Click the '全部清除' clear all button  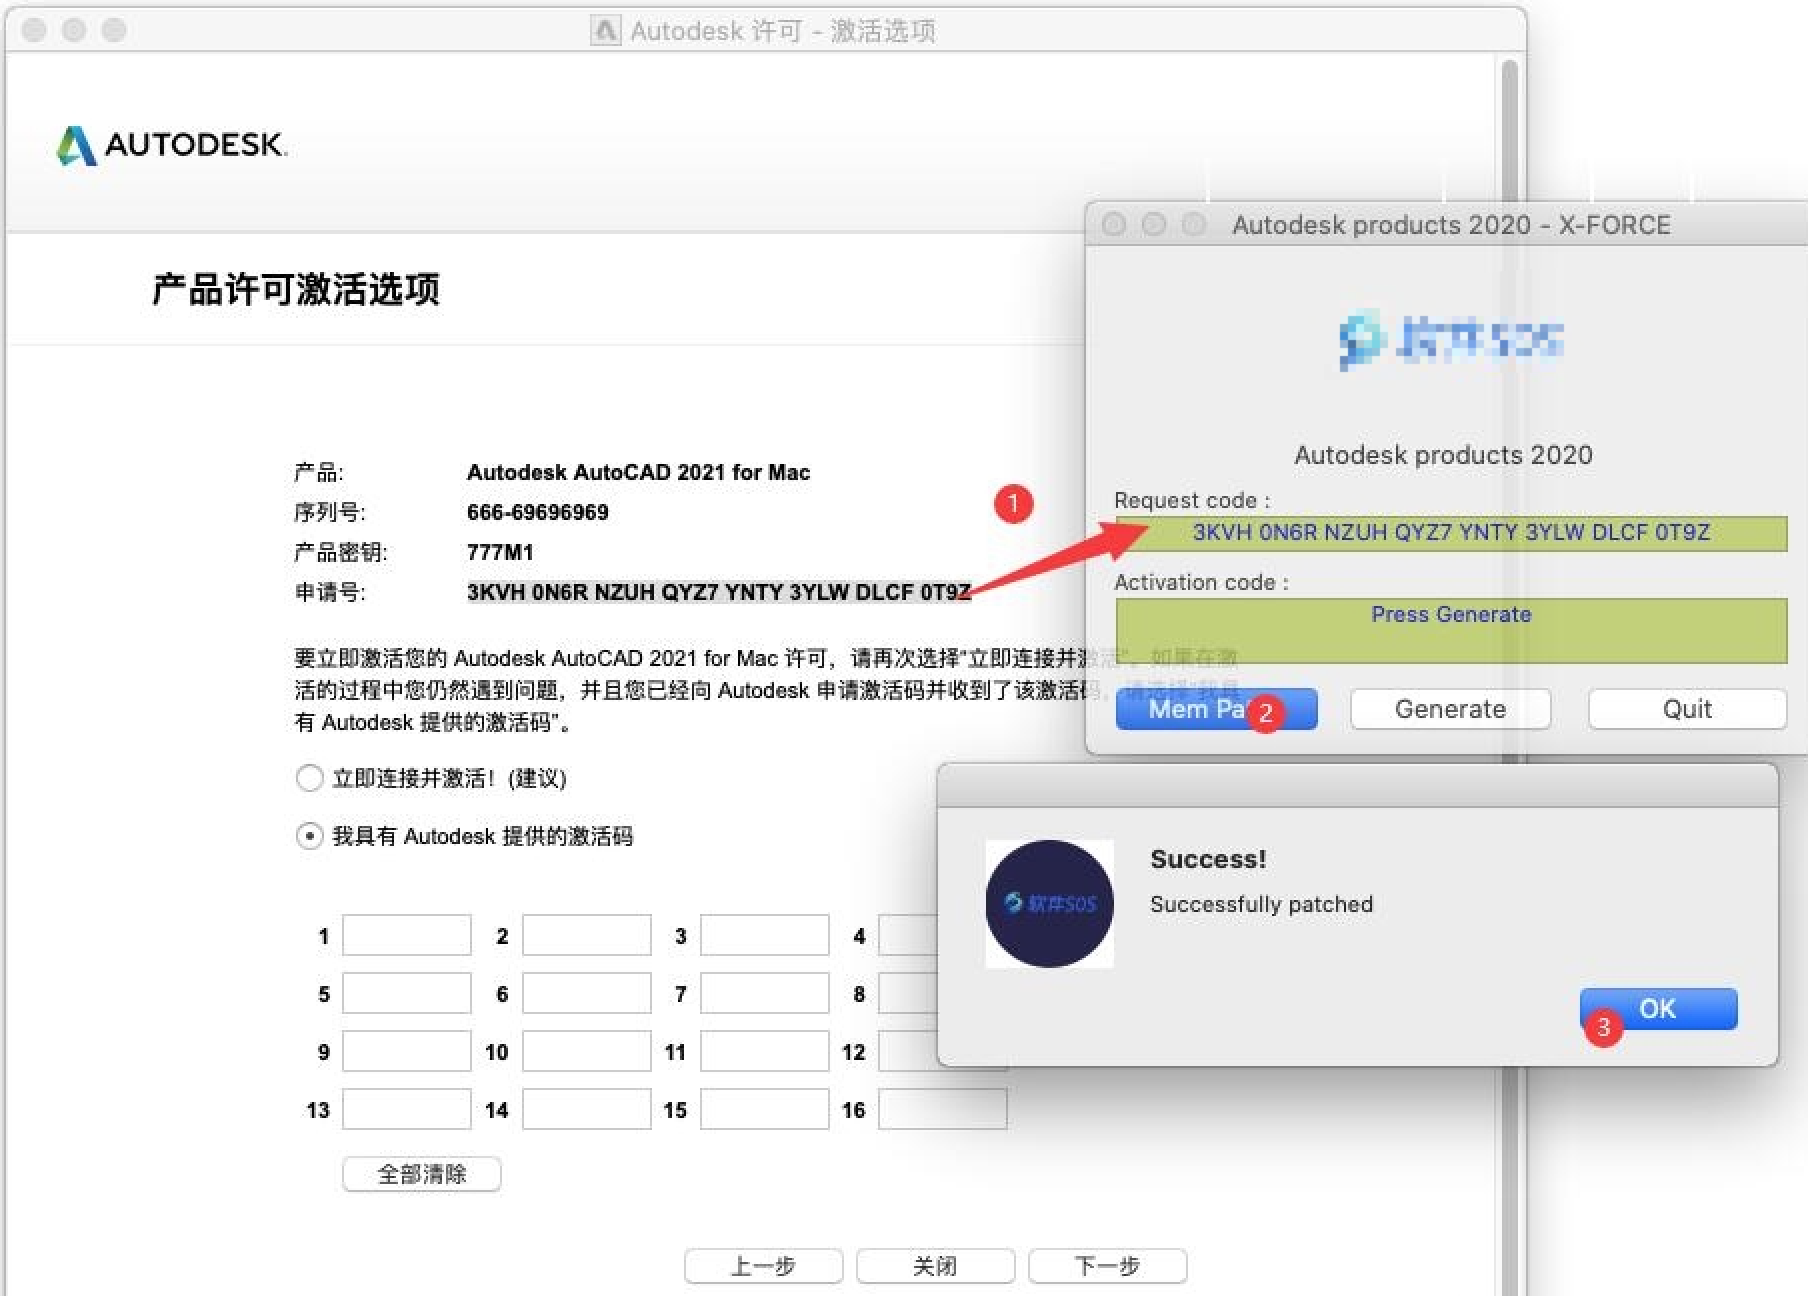coord(421,1174)
